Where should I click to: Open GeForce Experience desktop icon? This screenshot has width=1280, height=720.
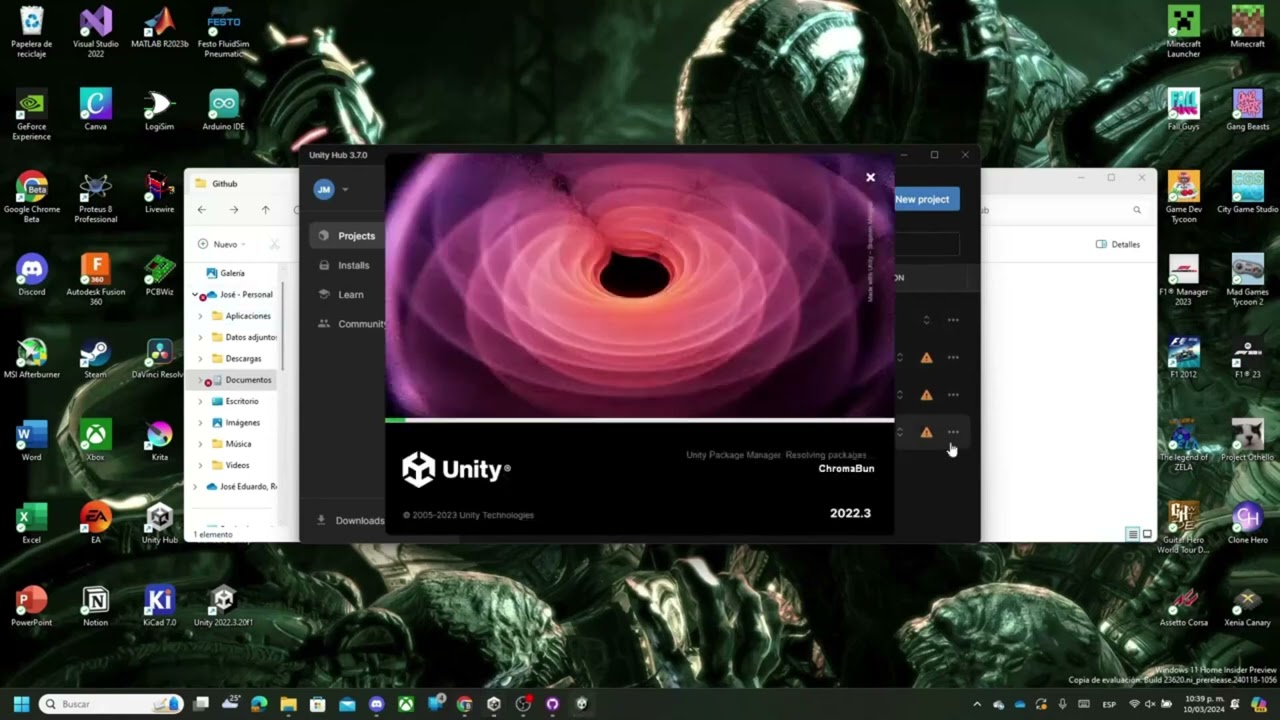31,115
